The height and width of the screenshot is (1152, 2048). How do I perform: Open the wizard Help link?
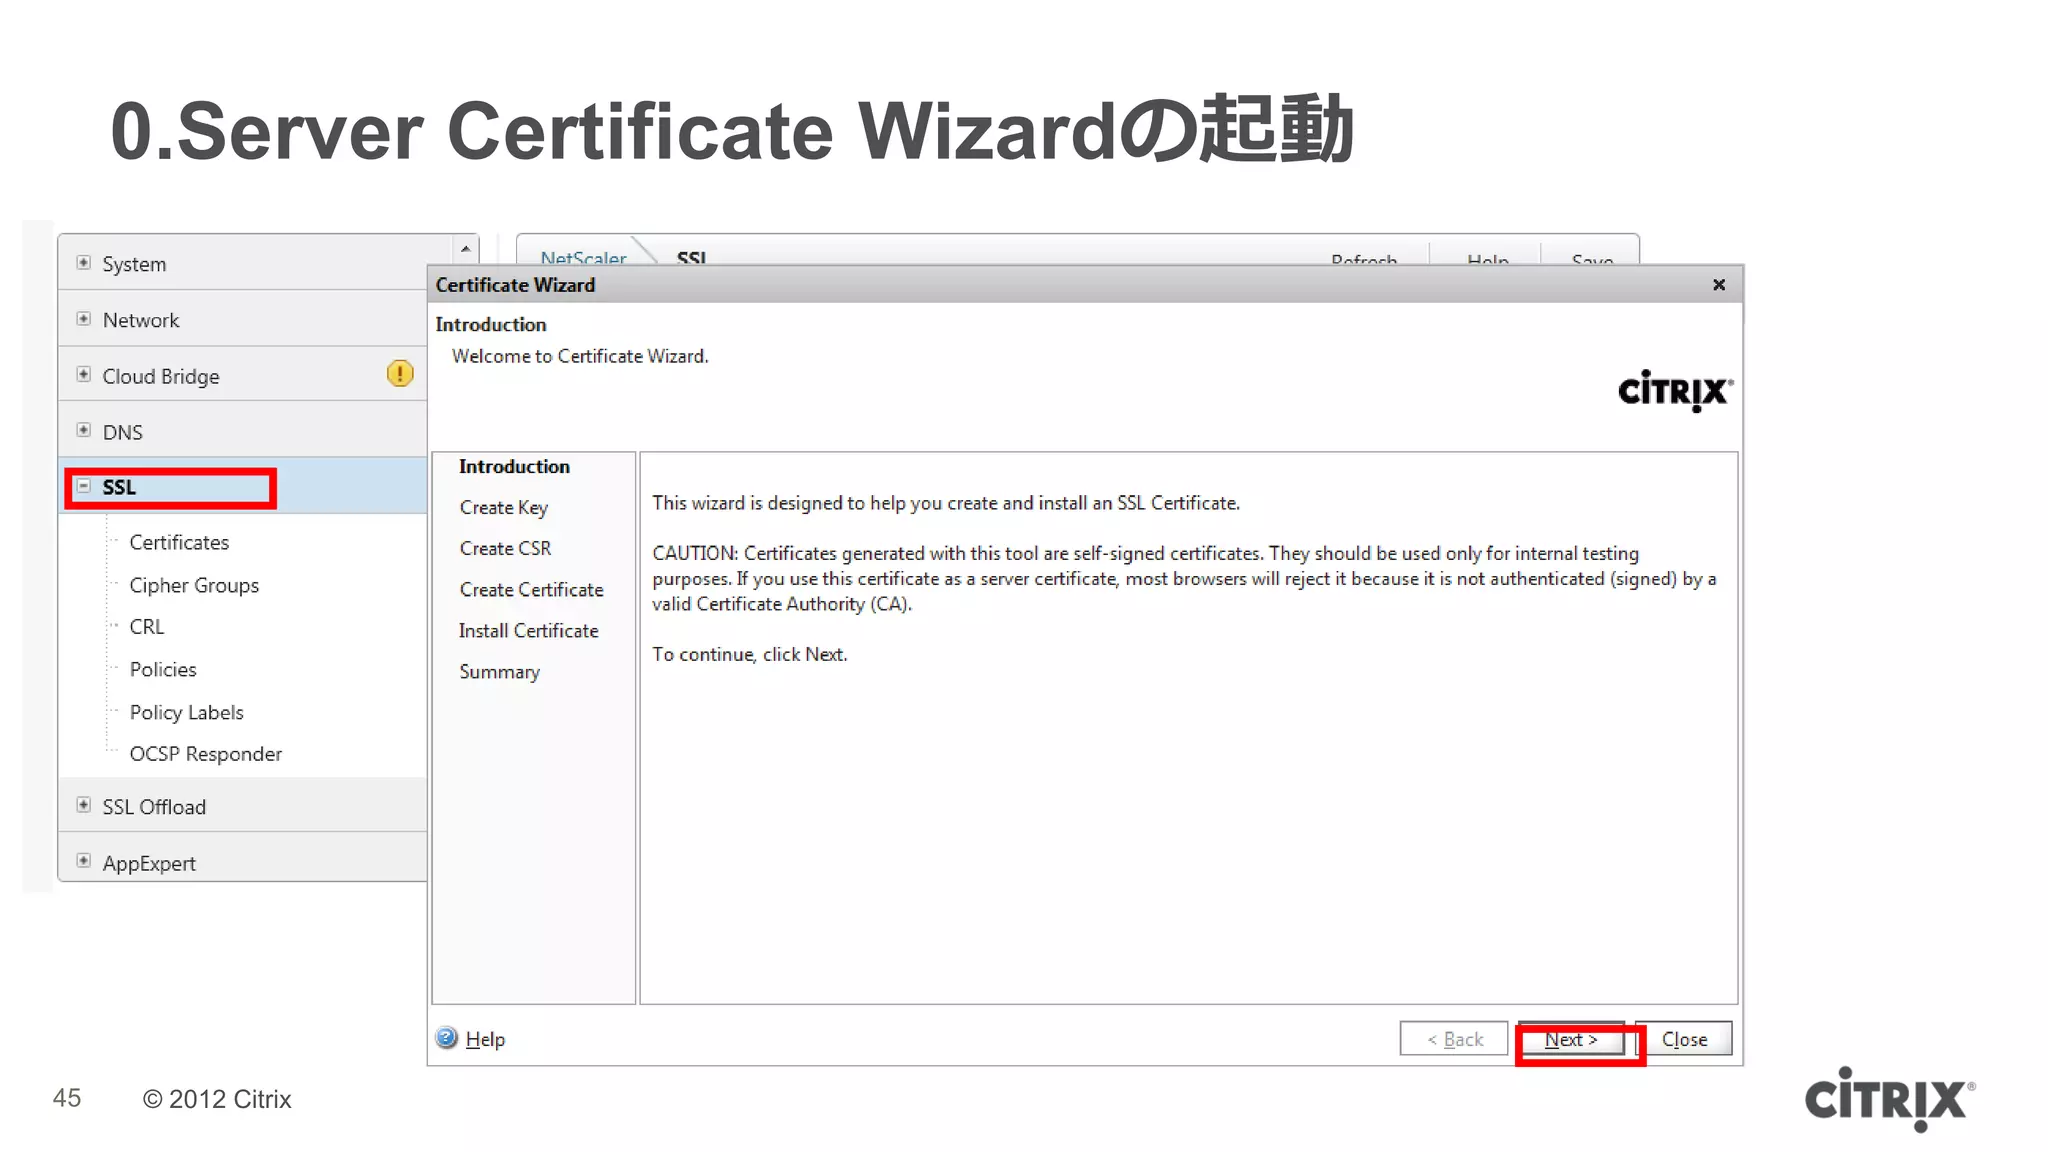click(x=485, y=1039)
